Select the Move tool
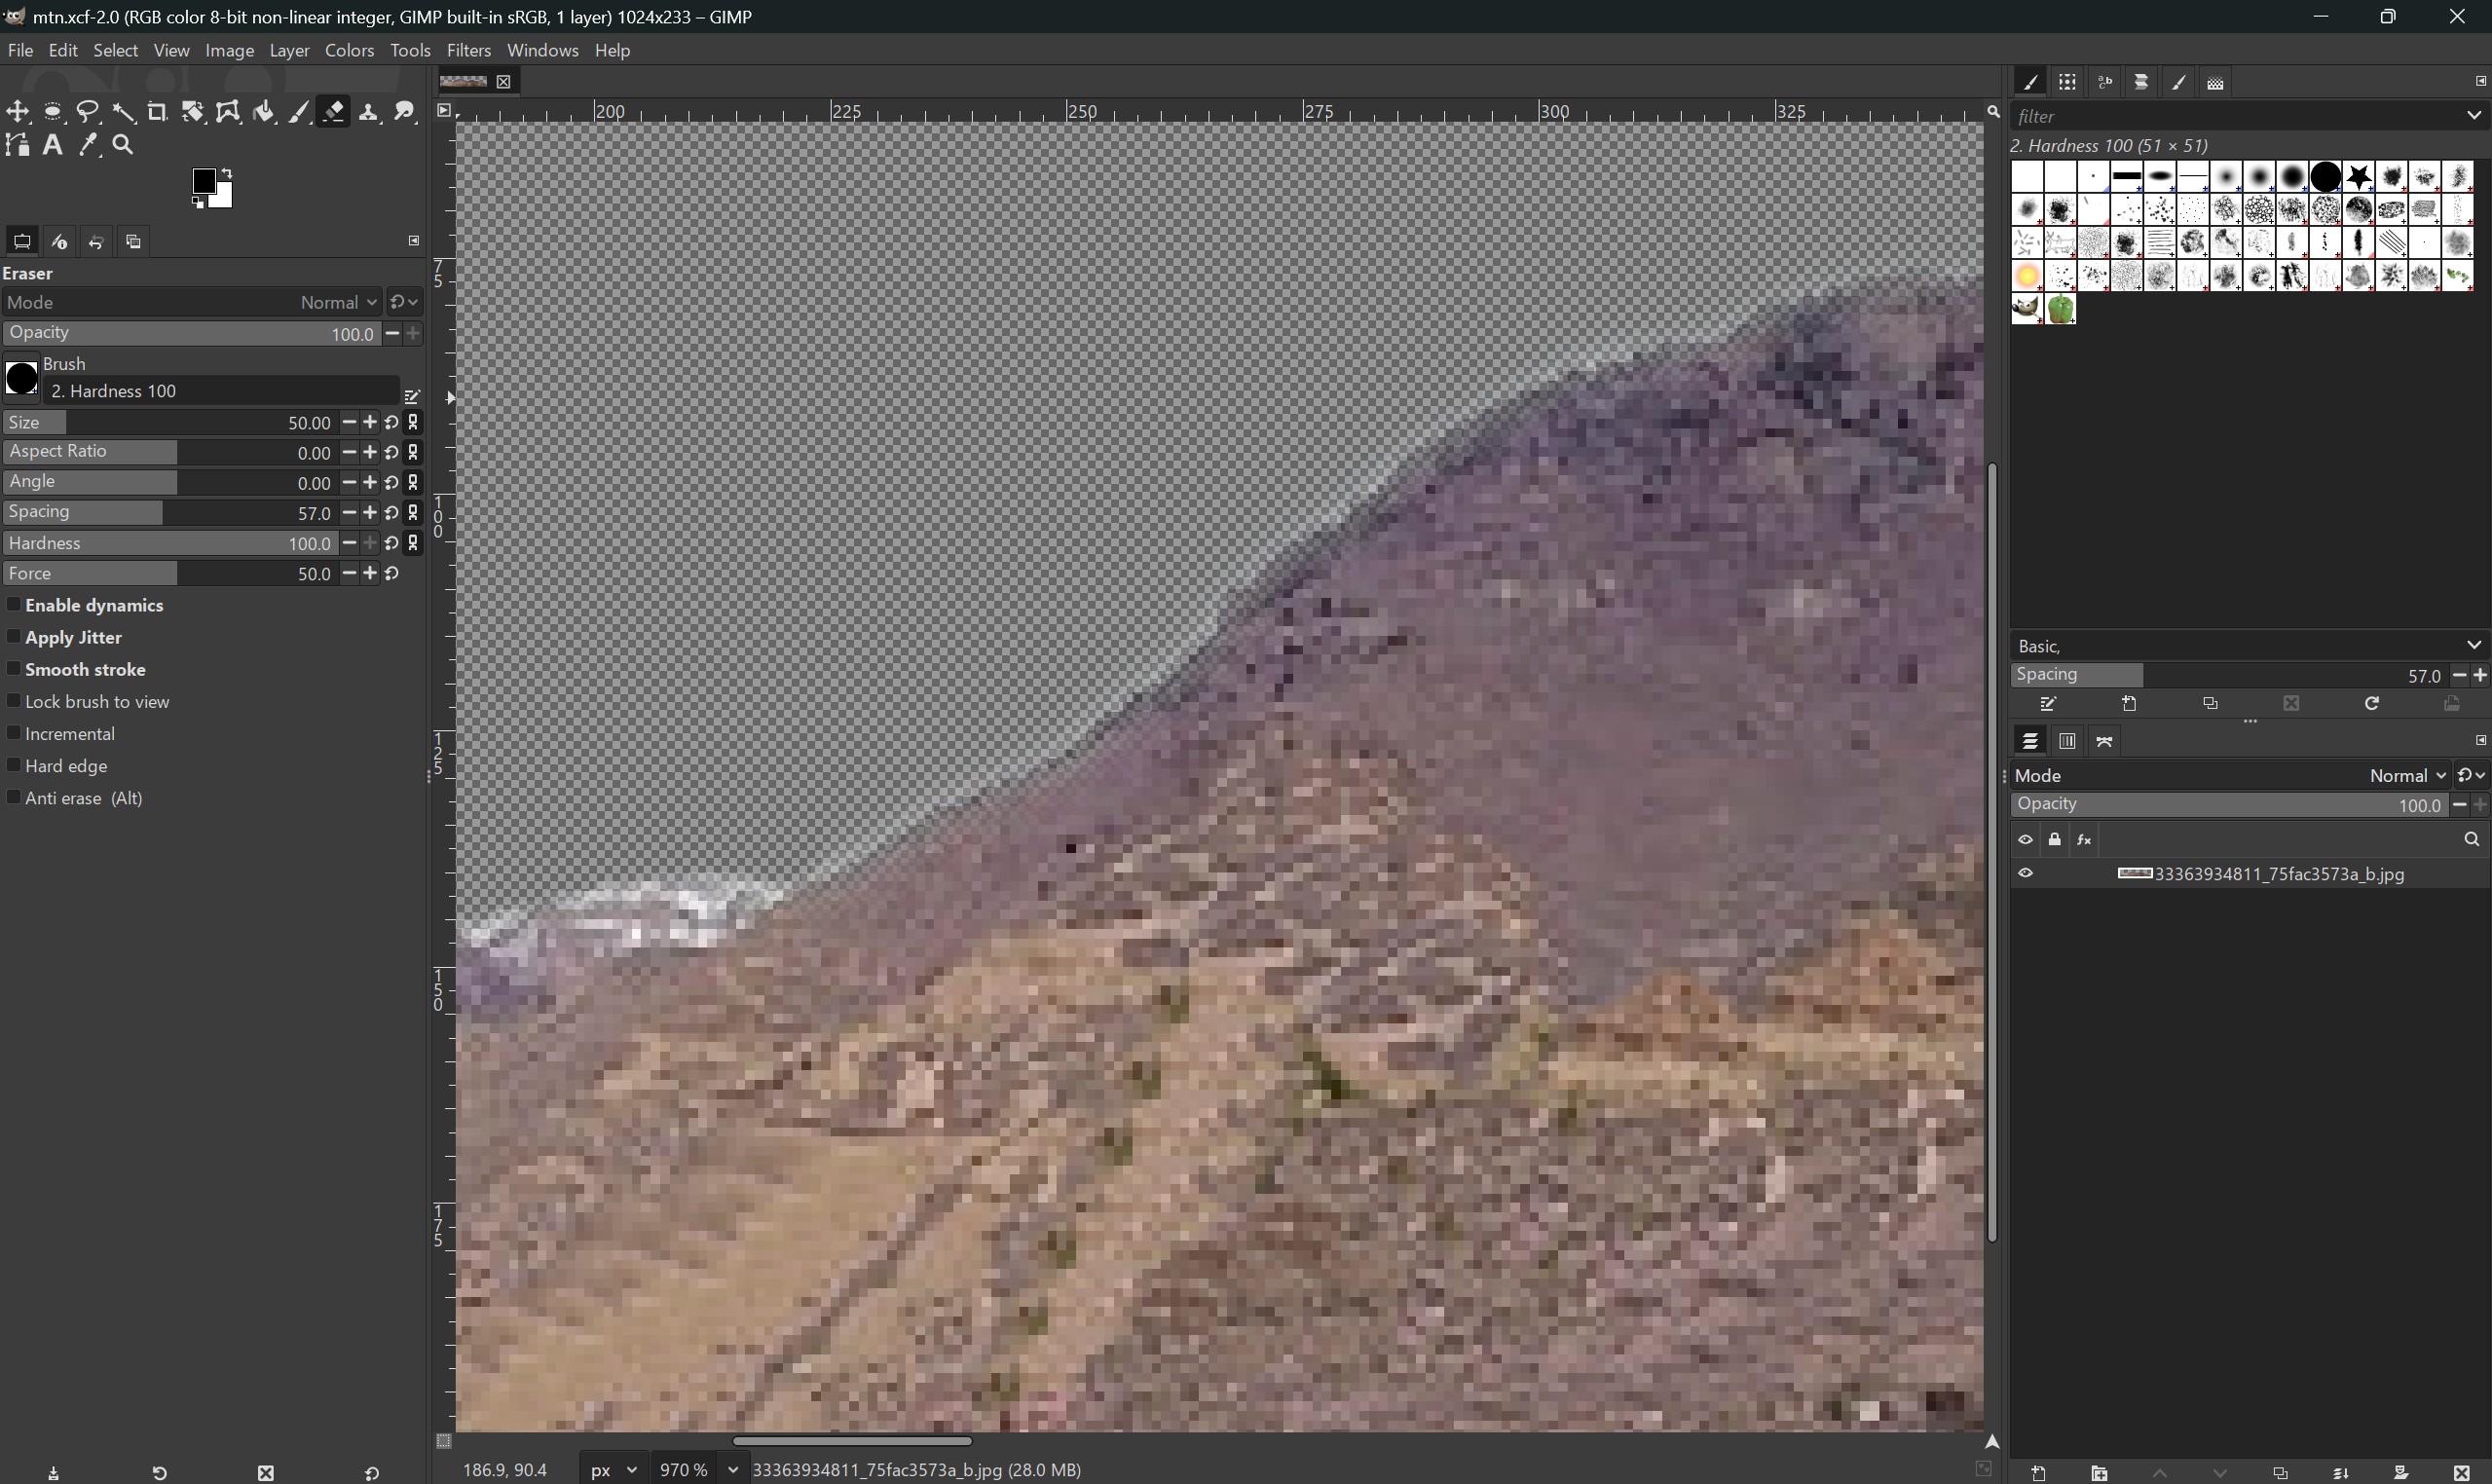This screenshot has height=1484, width=2492. [18, 112]
